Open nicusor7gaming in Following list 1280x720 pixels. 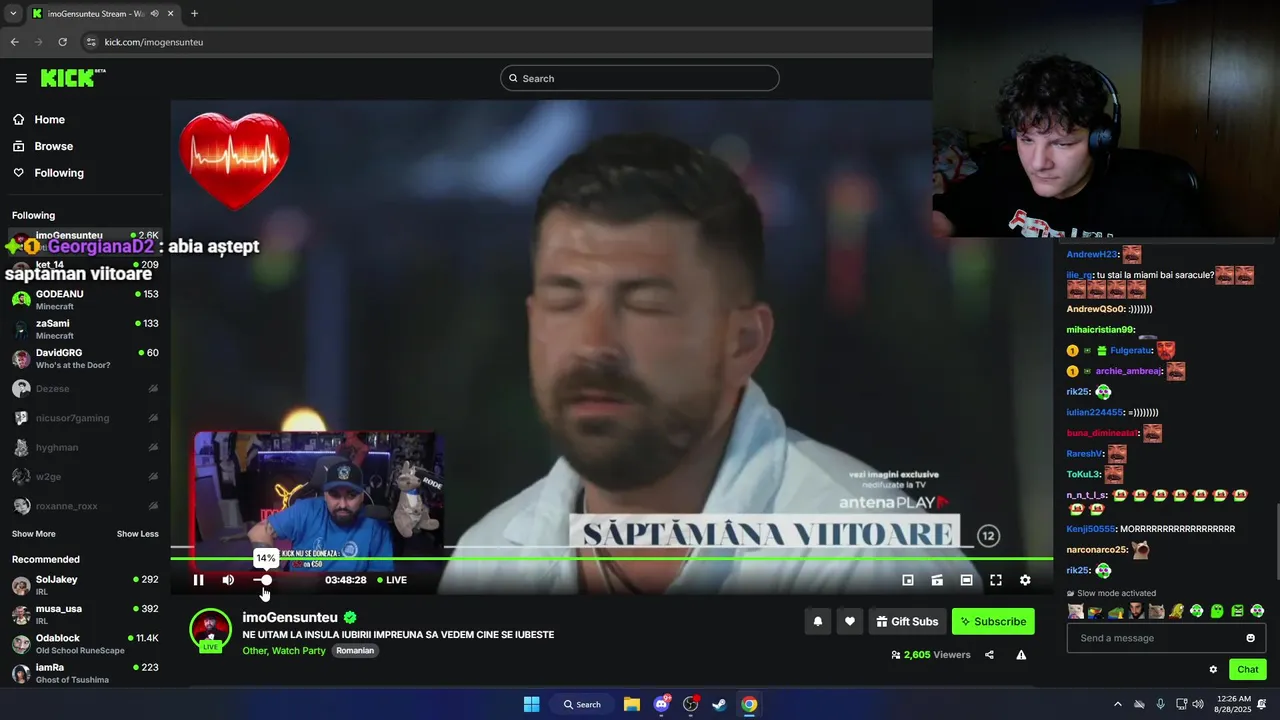(x=85, y=417)
